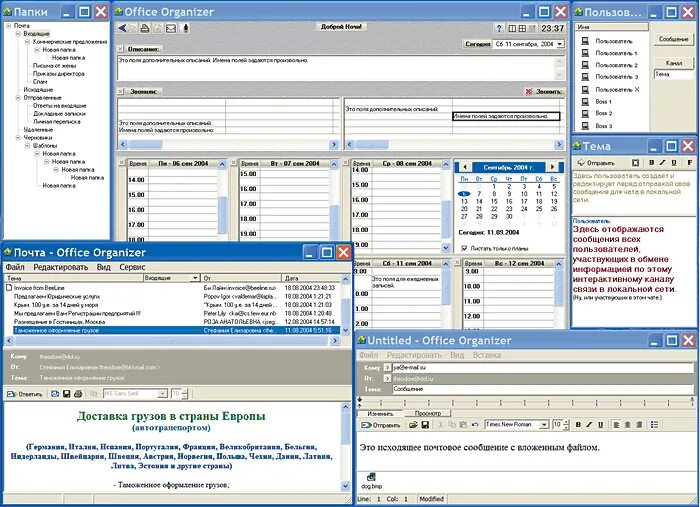The height and width of the screenshot is (507, 700).
Task: Center text in Untitled message toolbar
Action: 628,425
